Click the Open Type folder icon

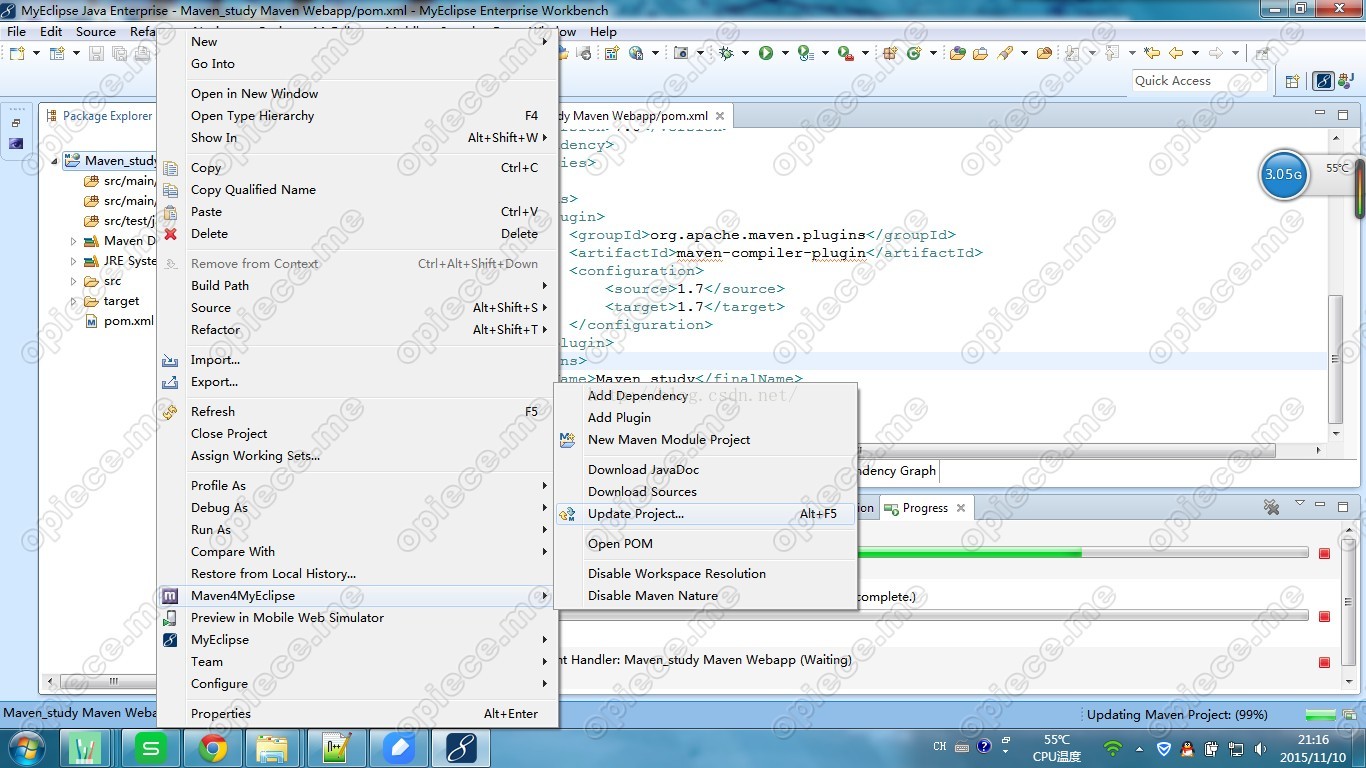tap(957, 53)
